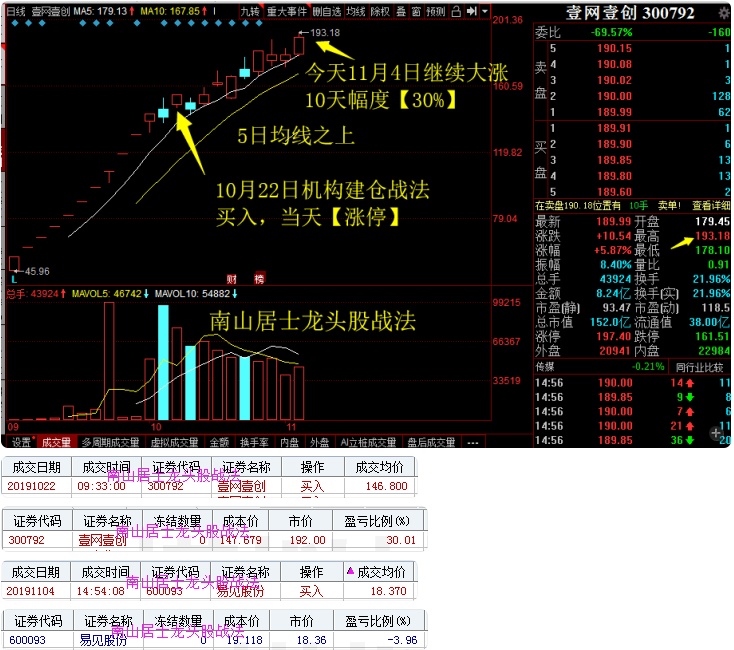The width and height of the screenshot is (734, 650).
Task: Click the arrow-to-bar icon in chart toolbar
Action: coord(471,12)
